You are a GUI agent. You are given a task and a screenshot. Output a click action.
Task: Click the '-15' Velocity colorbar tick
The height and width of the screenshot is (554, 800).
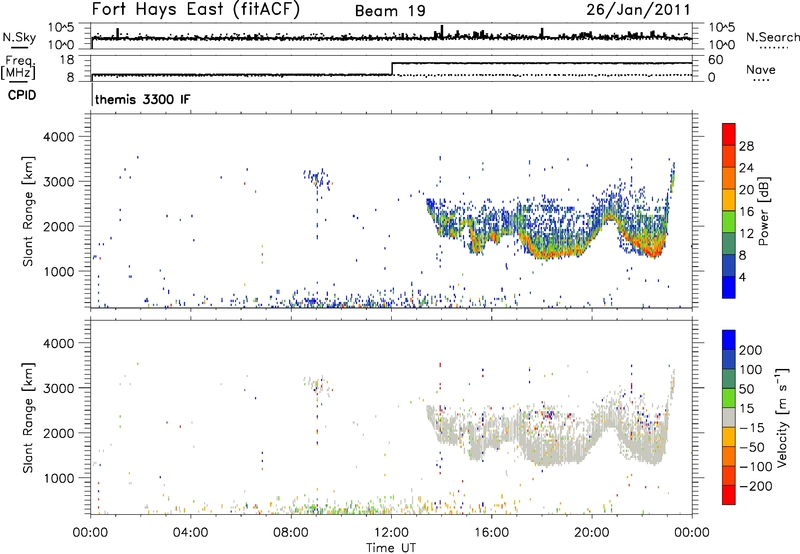click(x=752, y=428)
